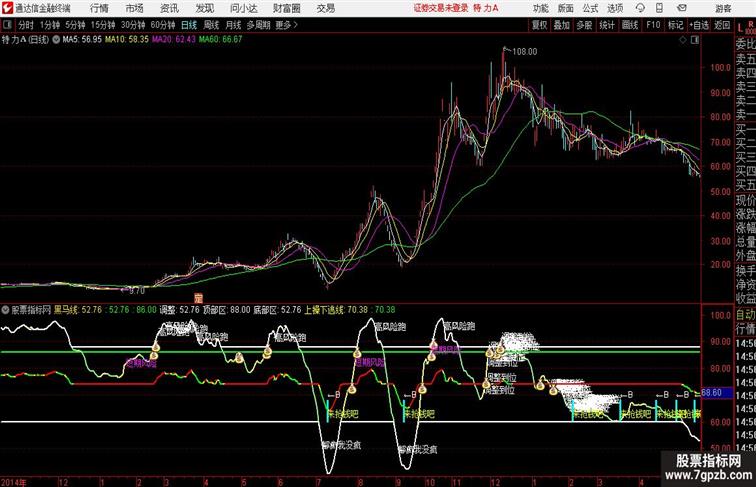Screen dimensions: 756x487
Task: Switch to 5分钟 period
Action: click(75, 25)
